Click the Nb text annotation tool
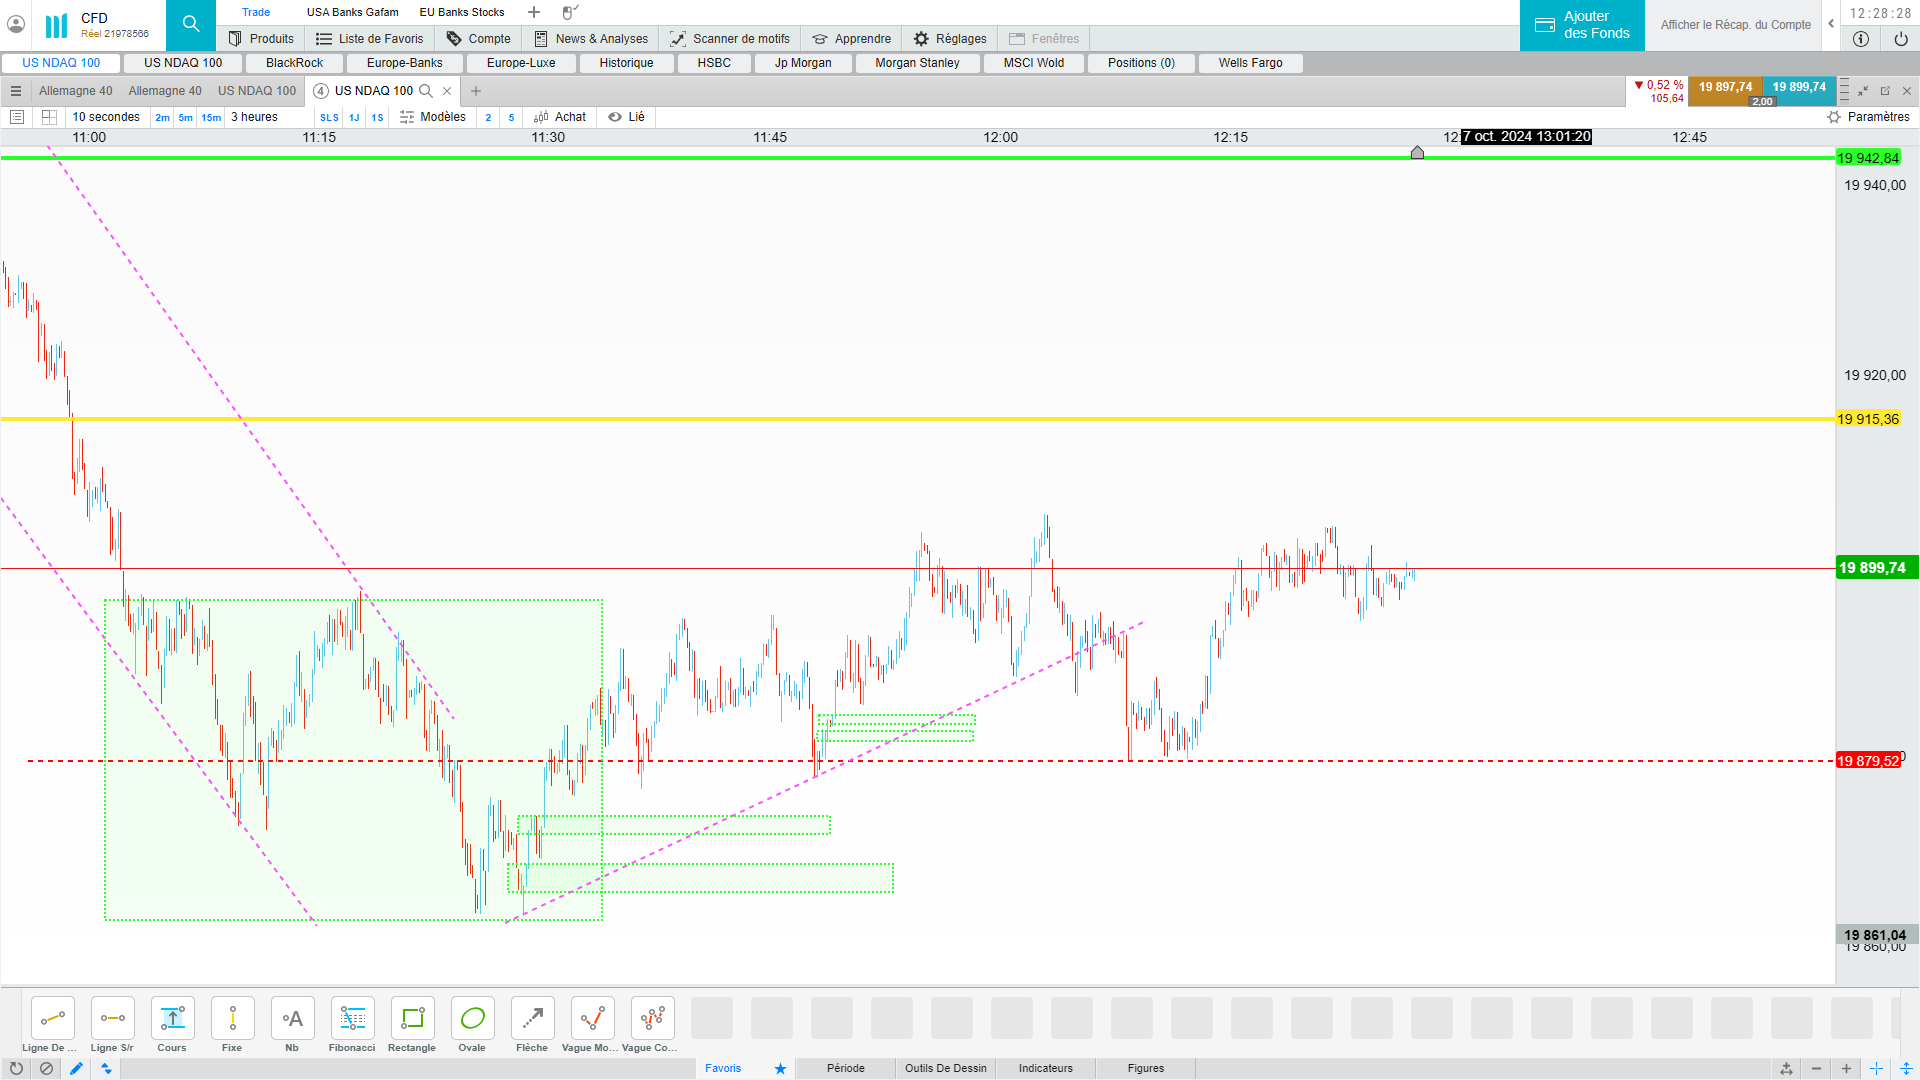The width and height of the screenshot is (1920, 1080). [x=292, y=1019]
